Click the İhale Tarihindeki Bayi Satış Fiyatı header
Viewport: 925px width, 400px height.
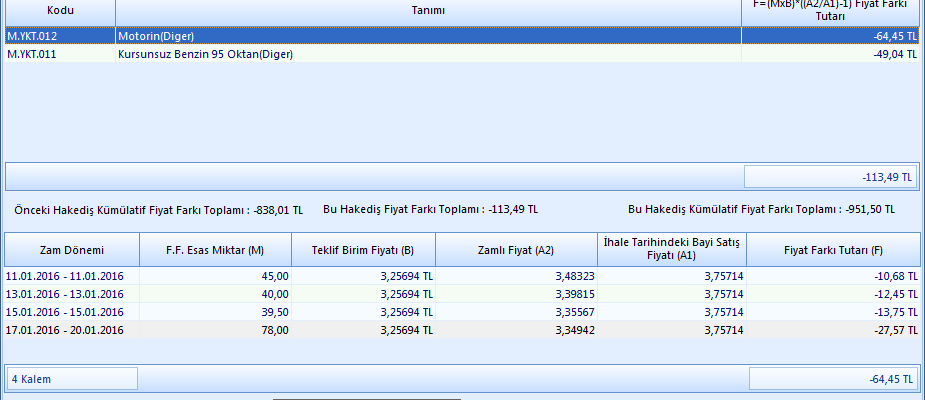coord(671,249)
